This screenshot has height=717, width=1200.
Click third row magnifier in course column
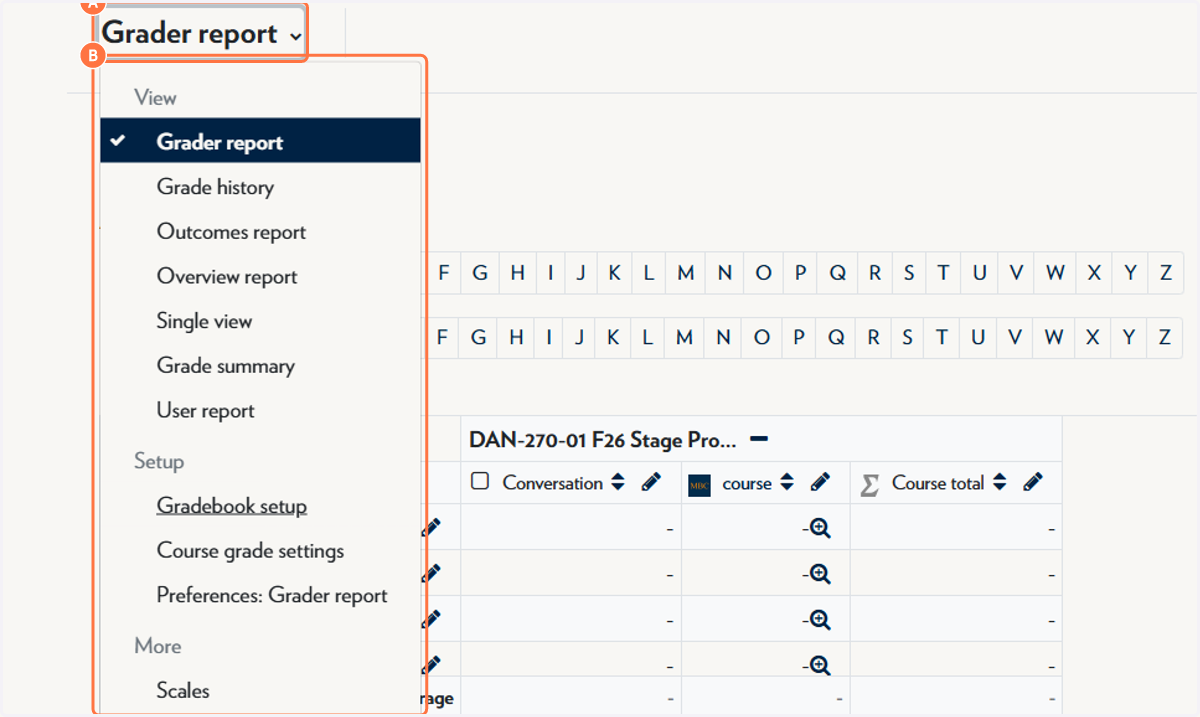coord(820,619)
